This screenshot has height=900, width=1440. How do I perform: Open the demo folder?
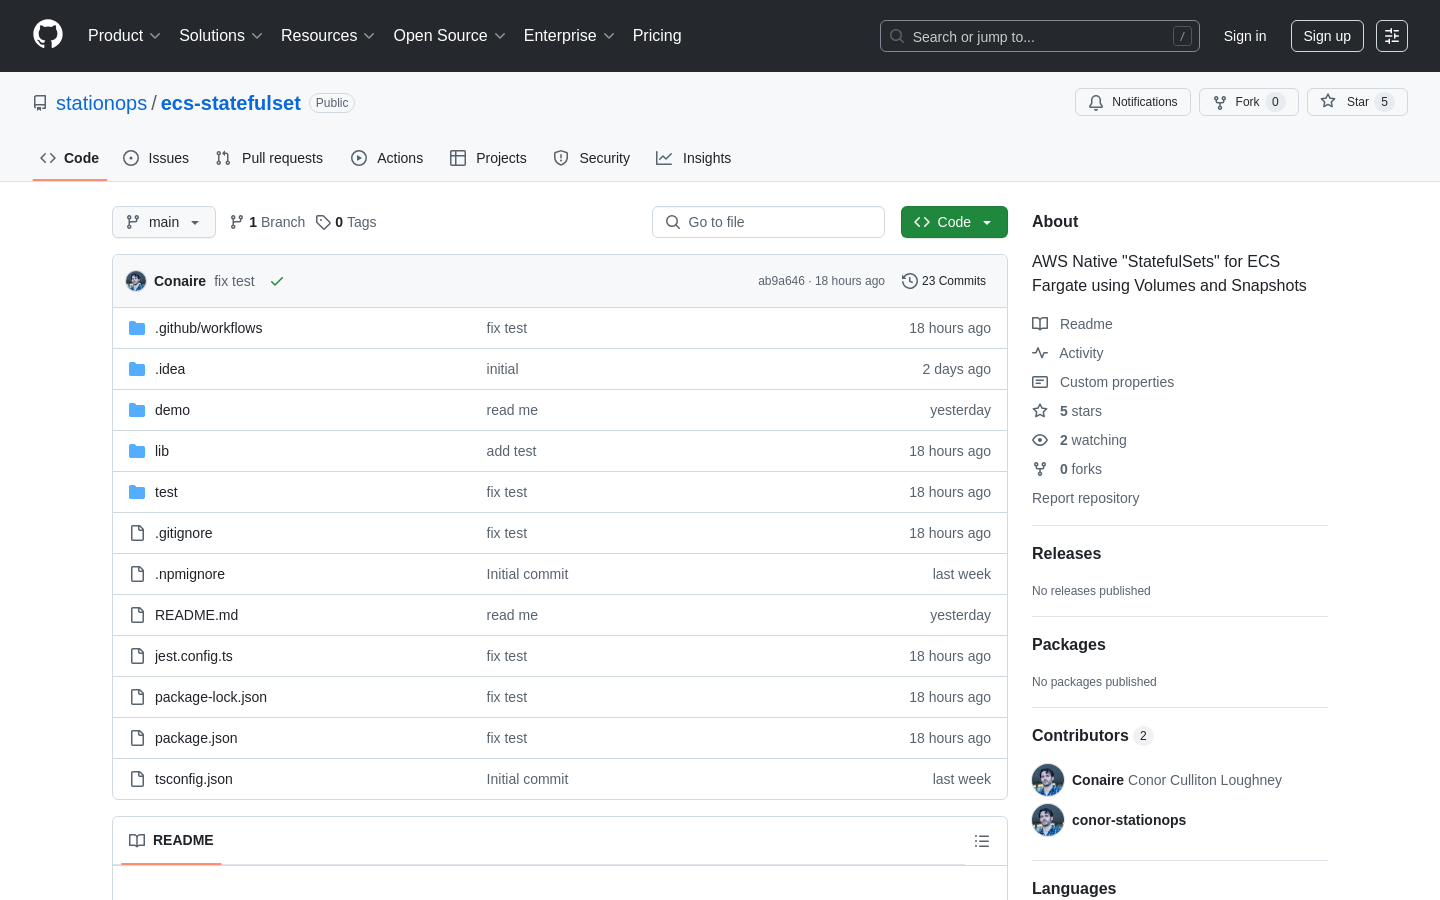coord(172,410)
